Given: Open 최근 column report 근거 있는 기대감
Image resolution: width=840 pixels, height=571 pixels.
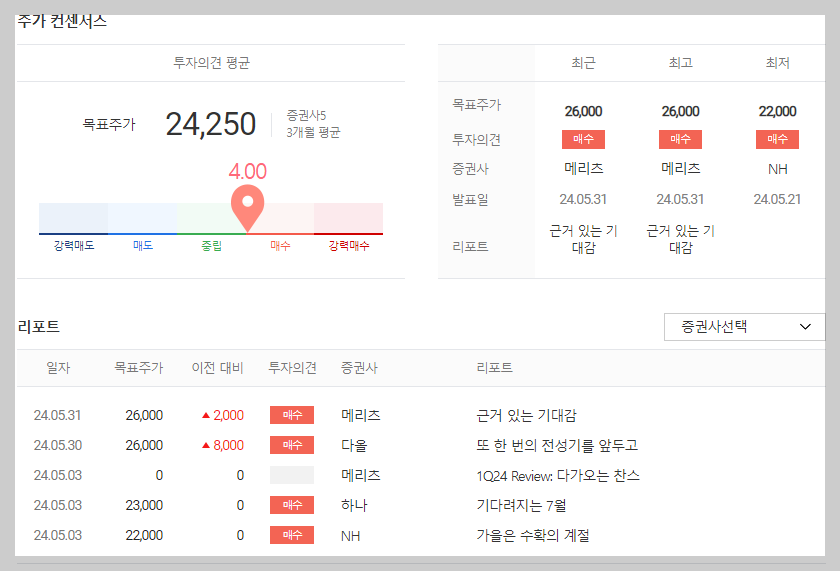Looking at the screenshot, I should (583, 239).
